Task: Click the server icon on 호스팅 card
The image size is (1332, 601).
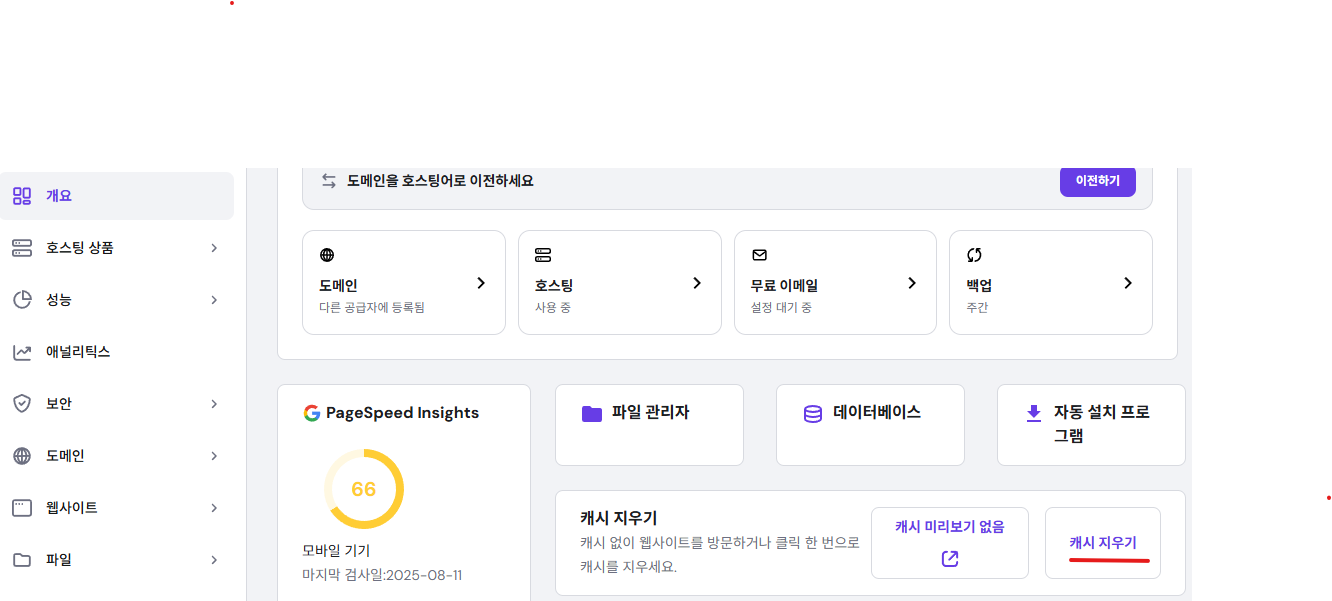Action: point(543,255)
